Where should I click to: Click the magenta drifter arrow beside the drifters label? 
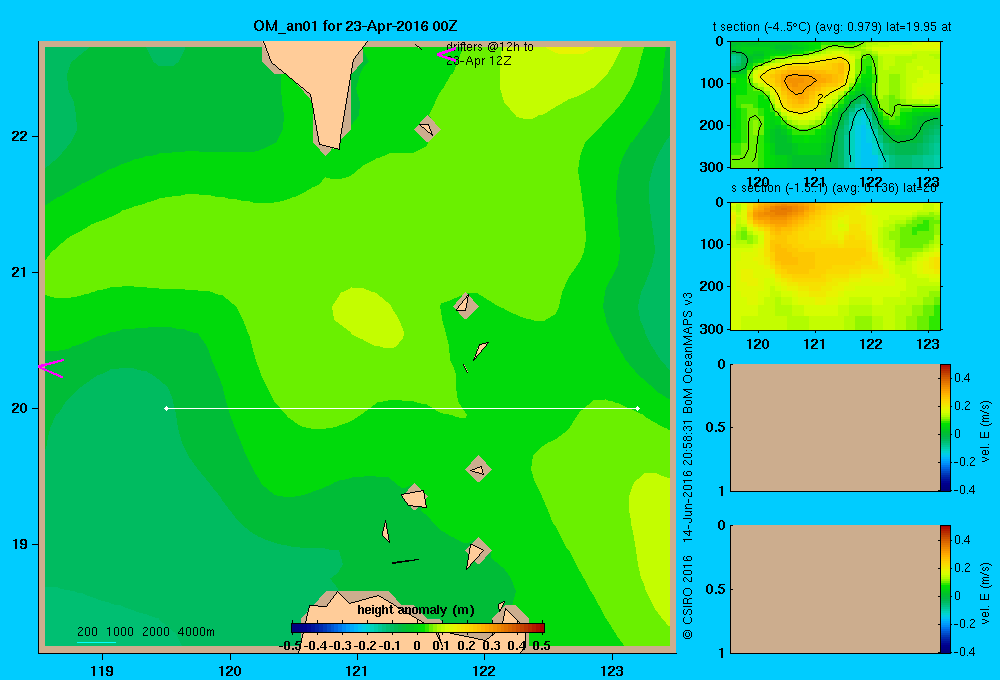pos(446,55)
